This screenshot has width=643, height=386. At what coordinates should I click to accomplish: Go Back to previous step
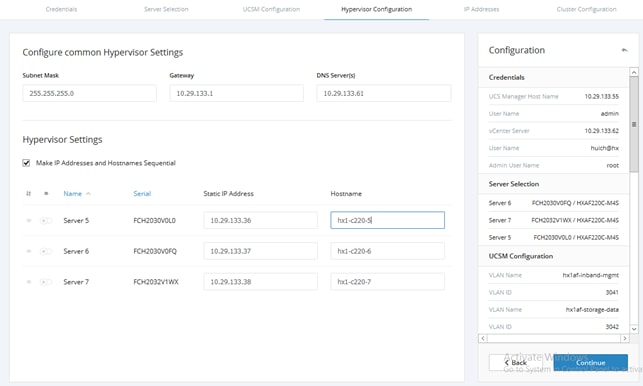coord(515,363)
